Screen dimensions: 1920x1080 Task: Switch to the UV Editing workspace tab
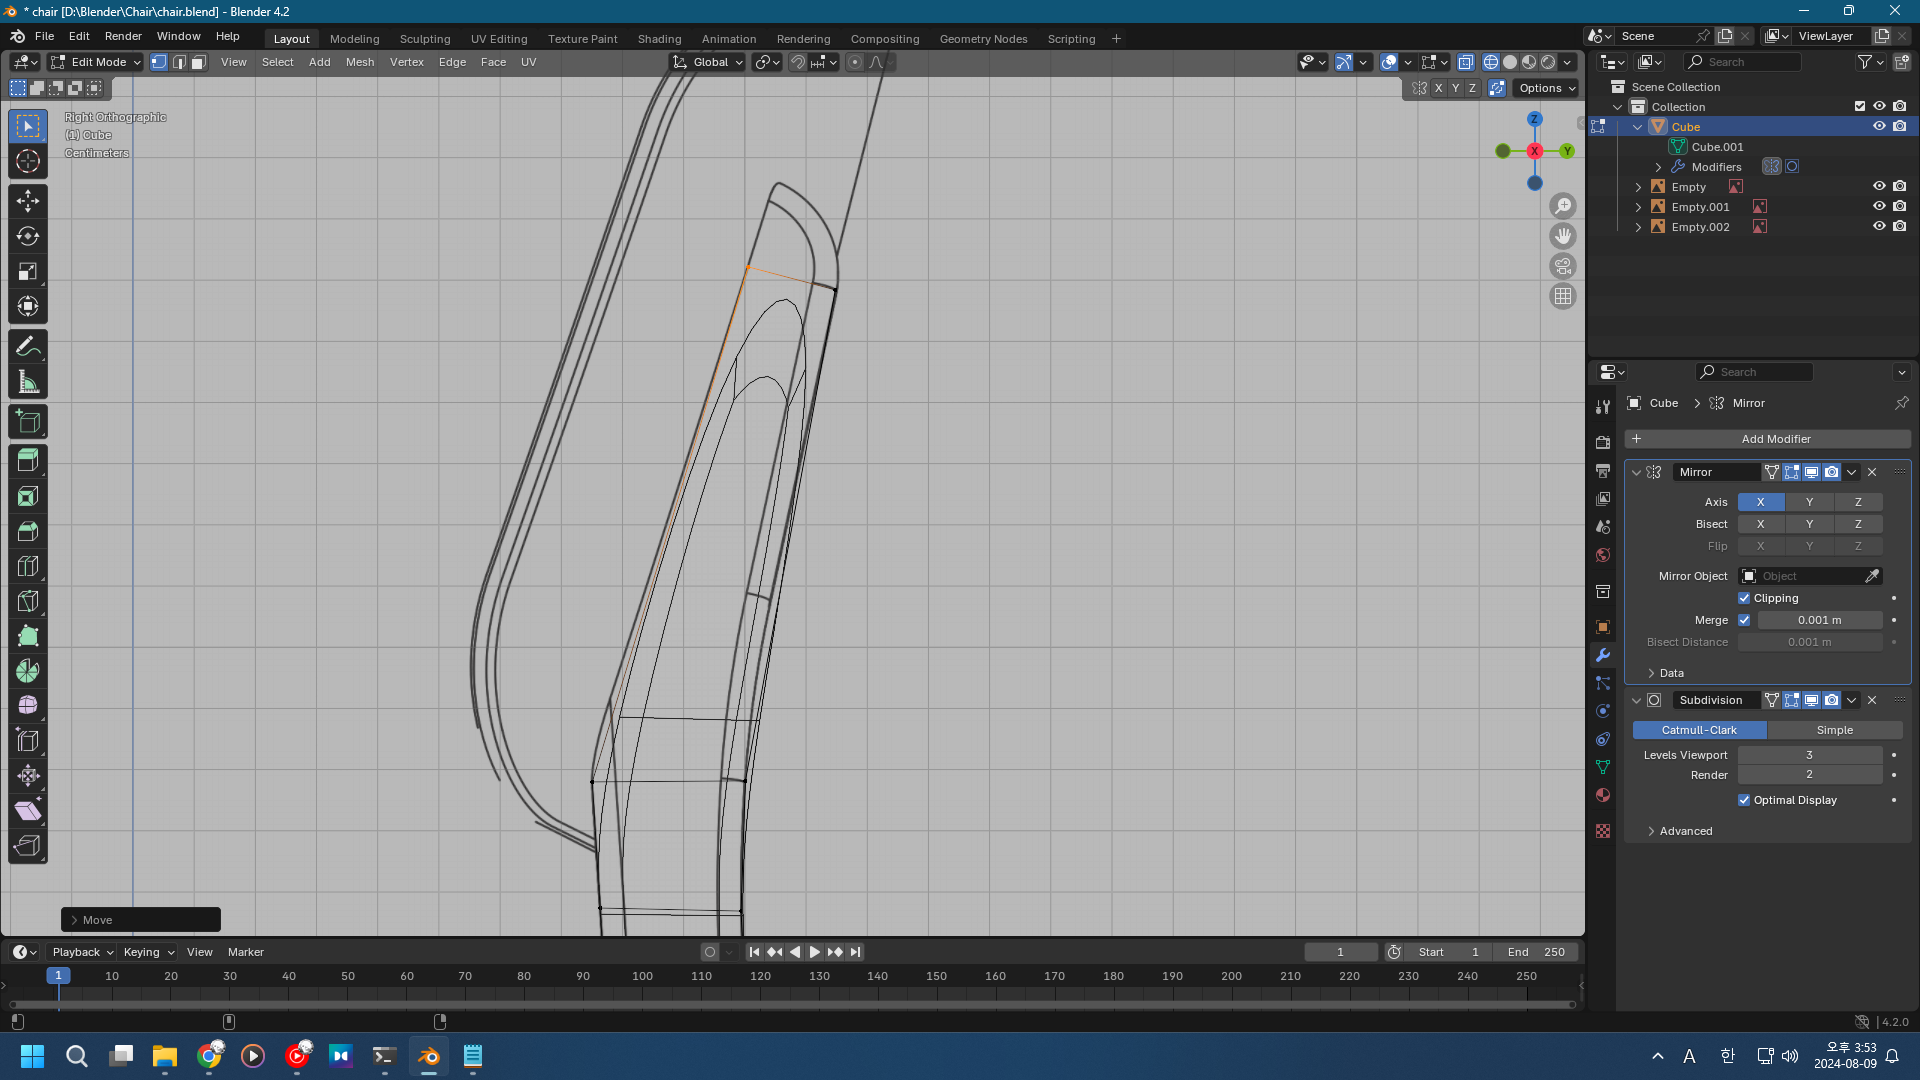(x=499, y=39)
